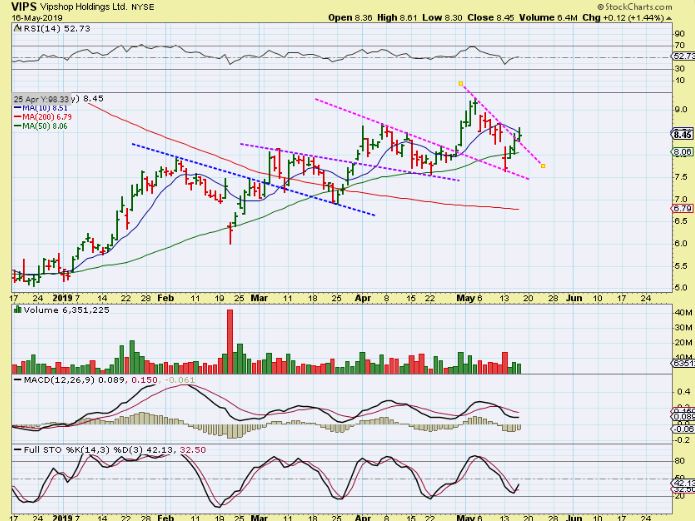
Task: Click the 90 RSI axis label
Action: 679,34
